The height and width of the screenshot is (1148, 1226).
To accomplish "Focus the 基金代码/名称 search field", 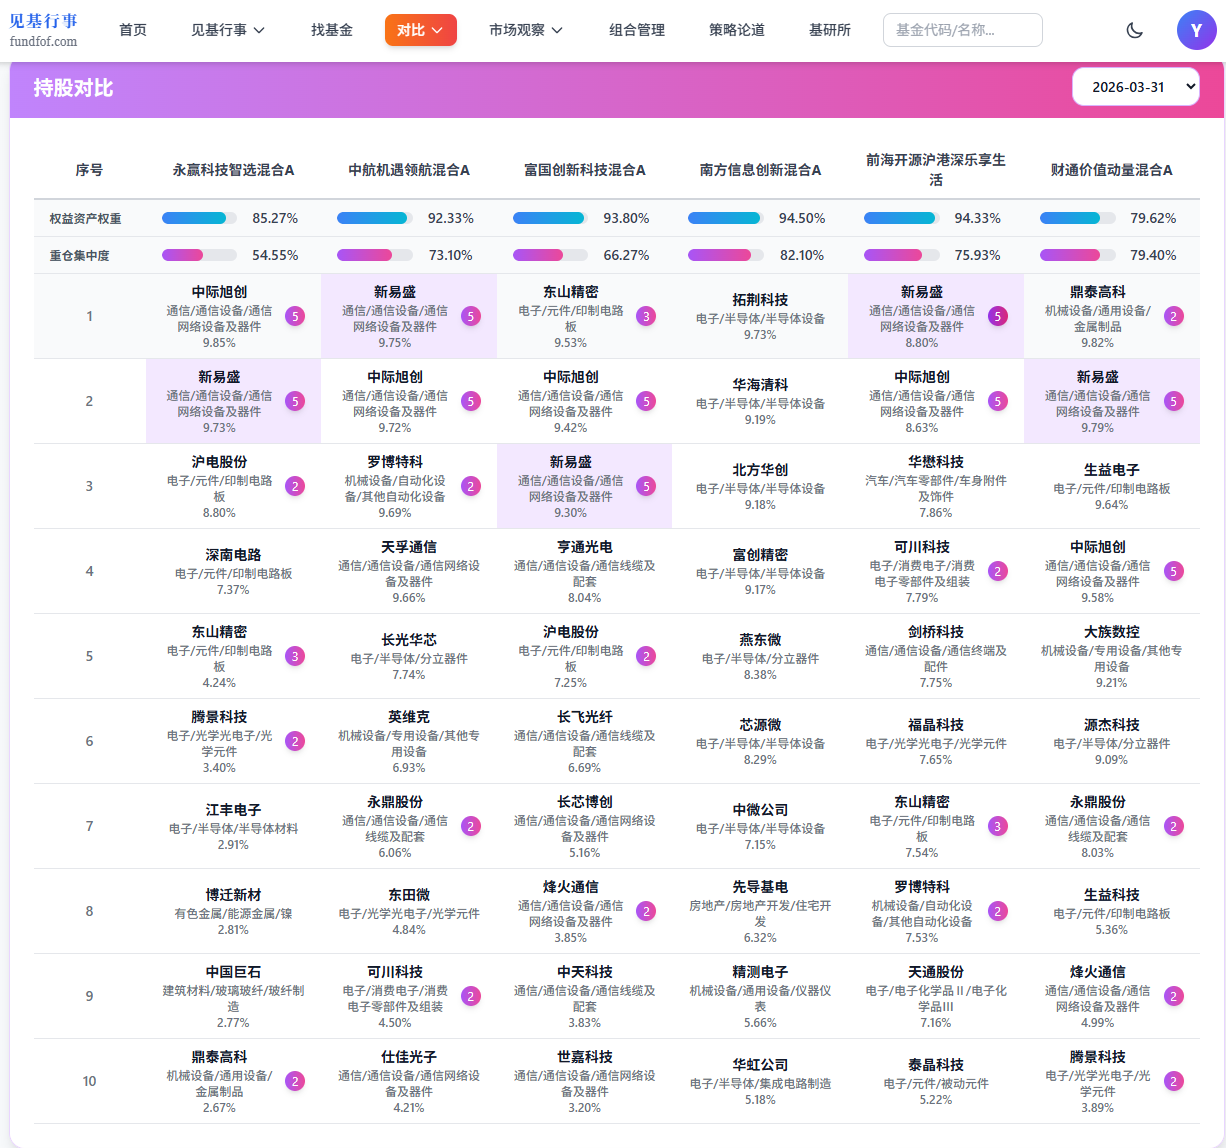I will 962,30.
